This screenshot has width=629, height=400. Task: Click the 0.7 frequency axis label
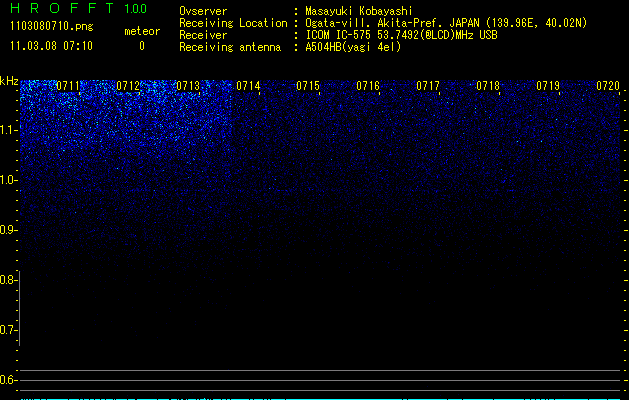pyautogui.click(x=8, y=330)
